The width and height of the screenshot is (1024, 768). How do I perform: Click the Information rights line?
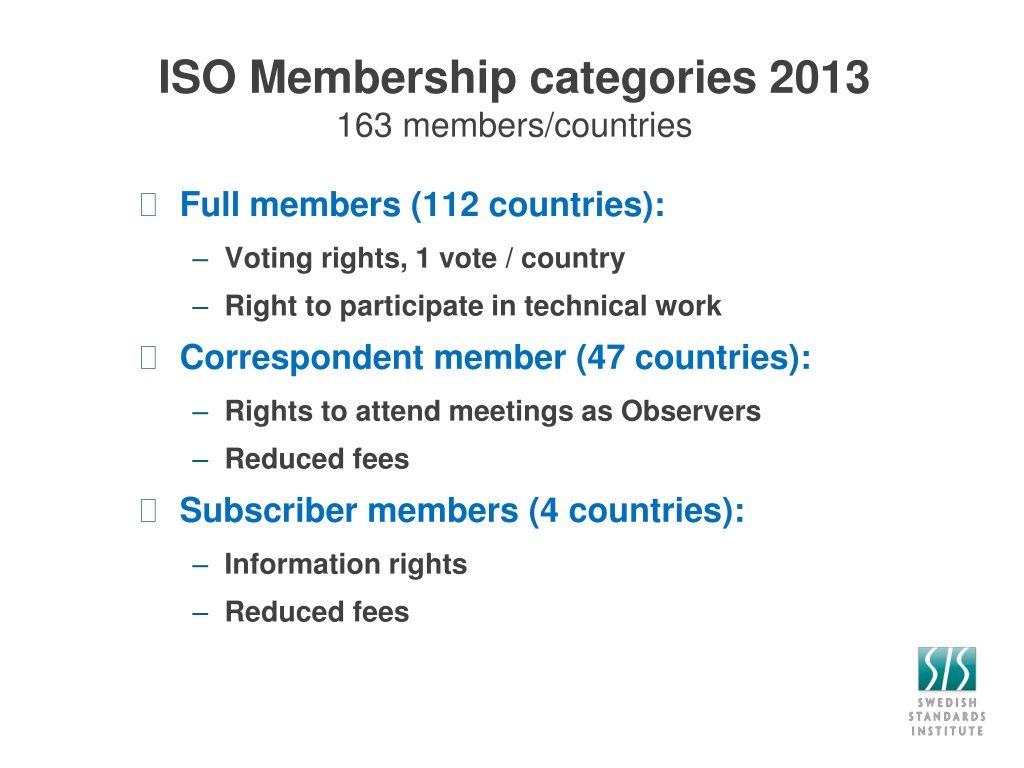pos(345,564)
